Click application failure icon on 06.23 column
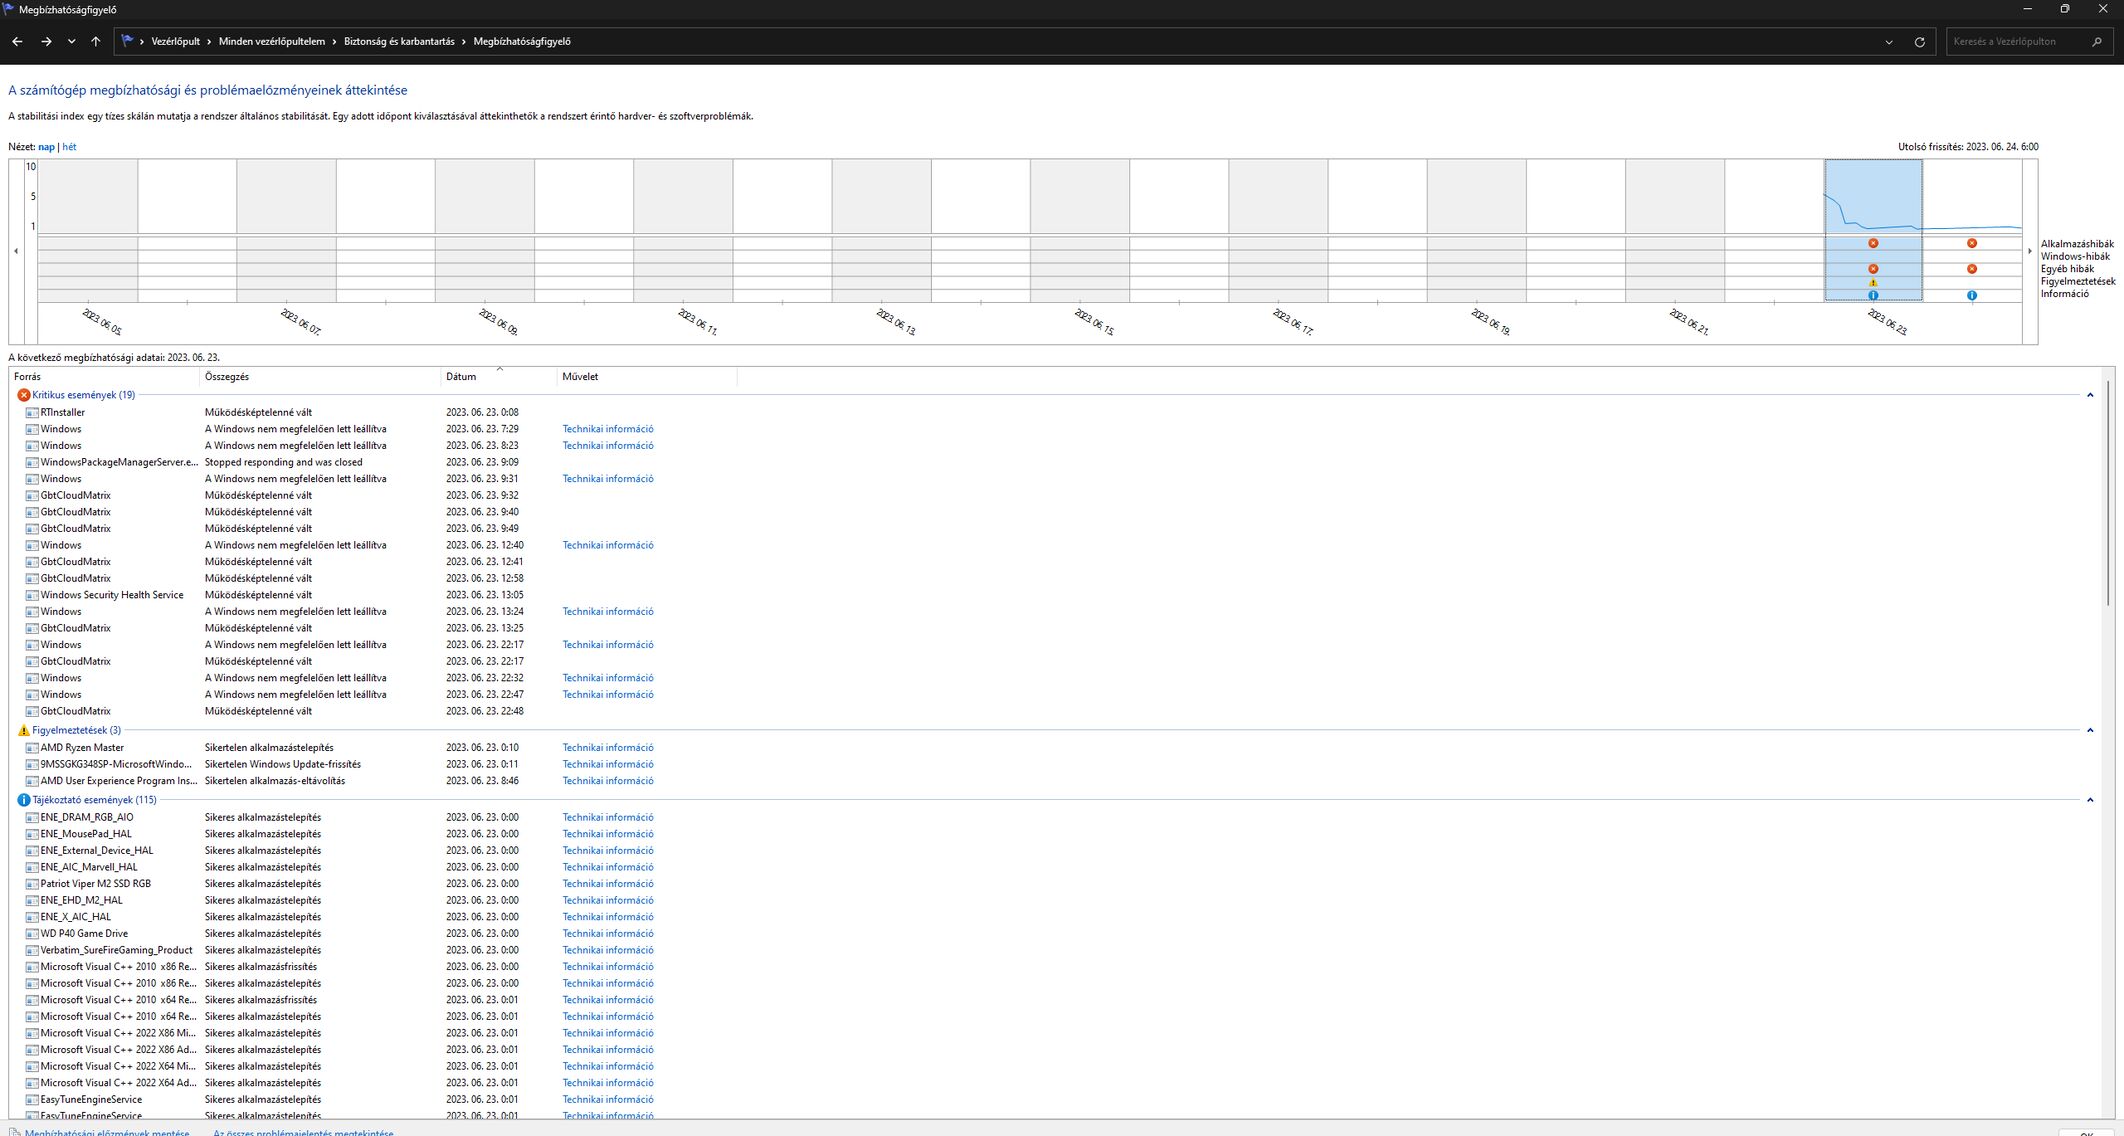Image resolution: width=2124 pixels, height=1136 pixels. pyautogui.click(x=1873, y=243)
